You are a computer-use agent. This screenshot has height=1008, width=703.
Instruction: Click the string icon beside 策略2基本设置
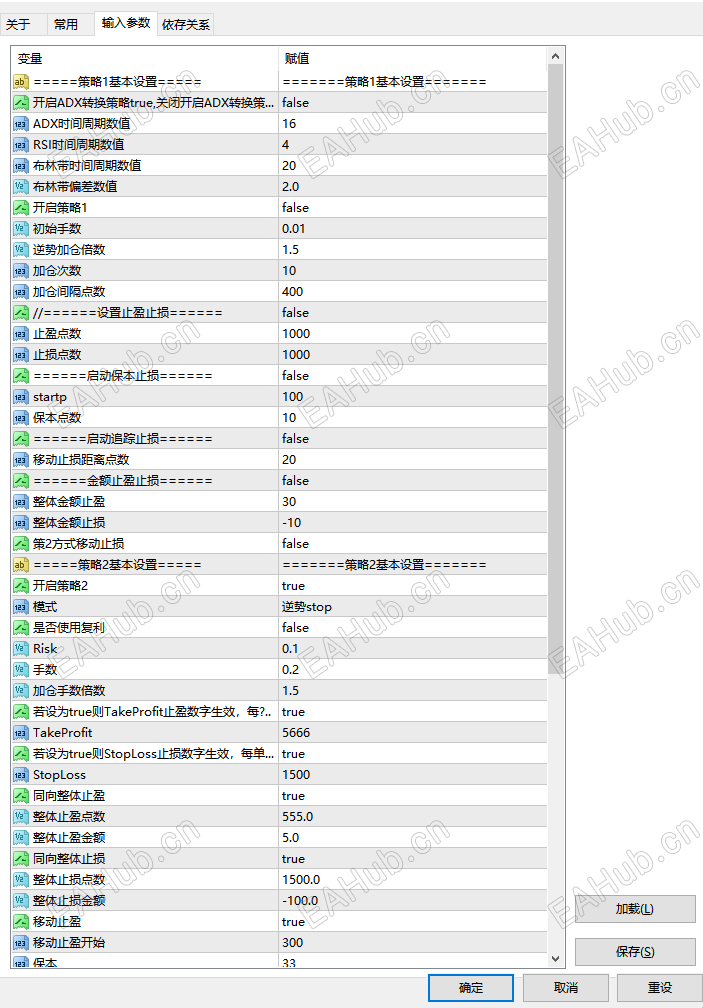pos(21,565)
